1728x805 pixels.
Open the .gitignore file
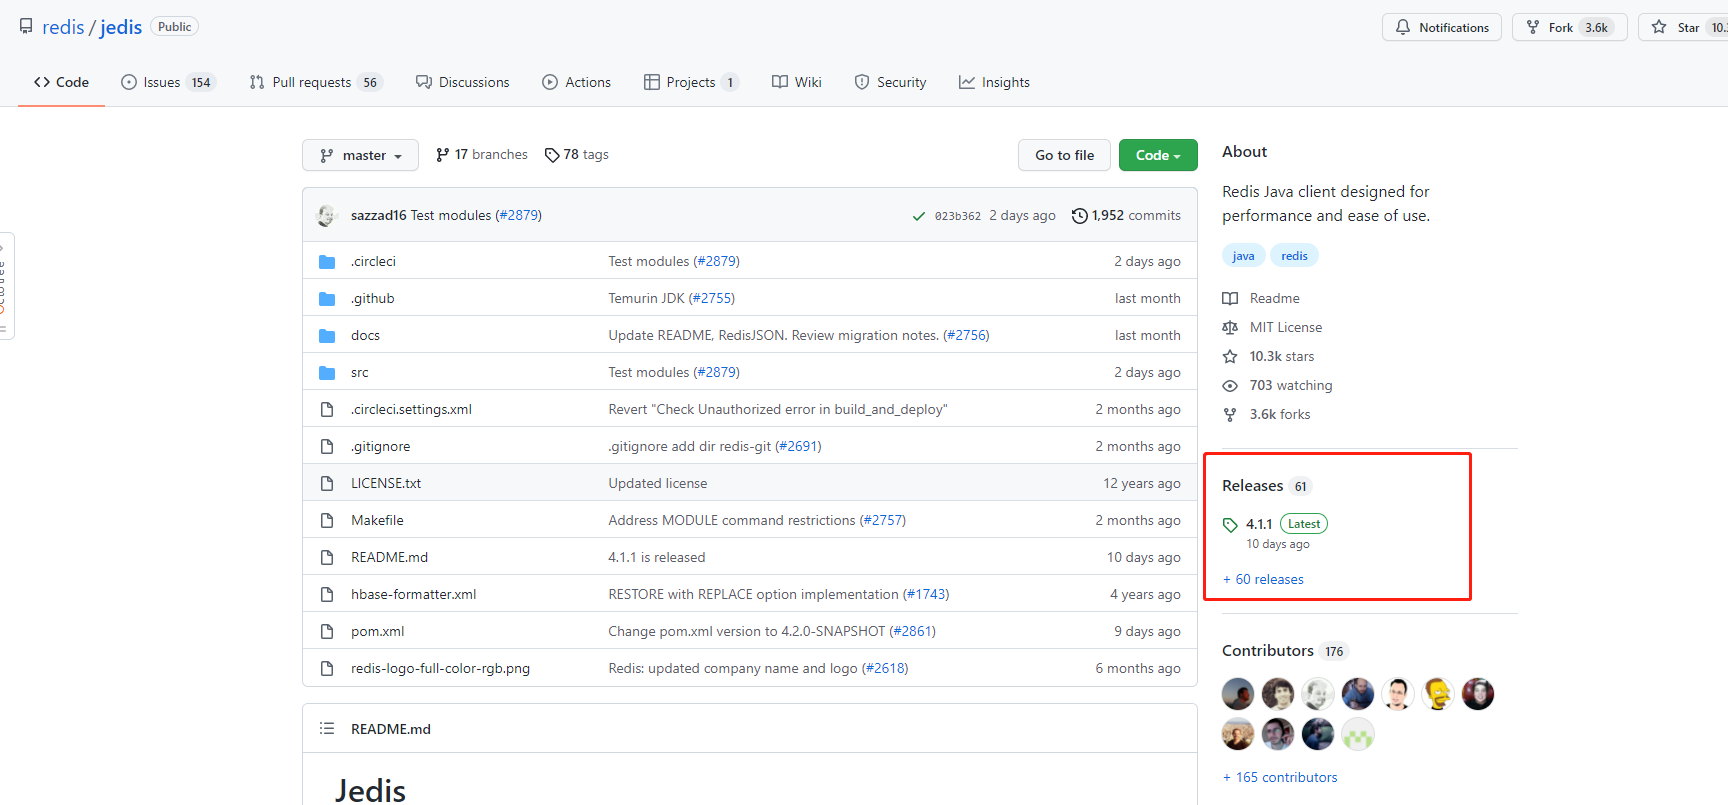coord(380,446)
